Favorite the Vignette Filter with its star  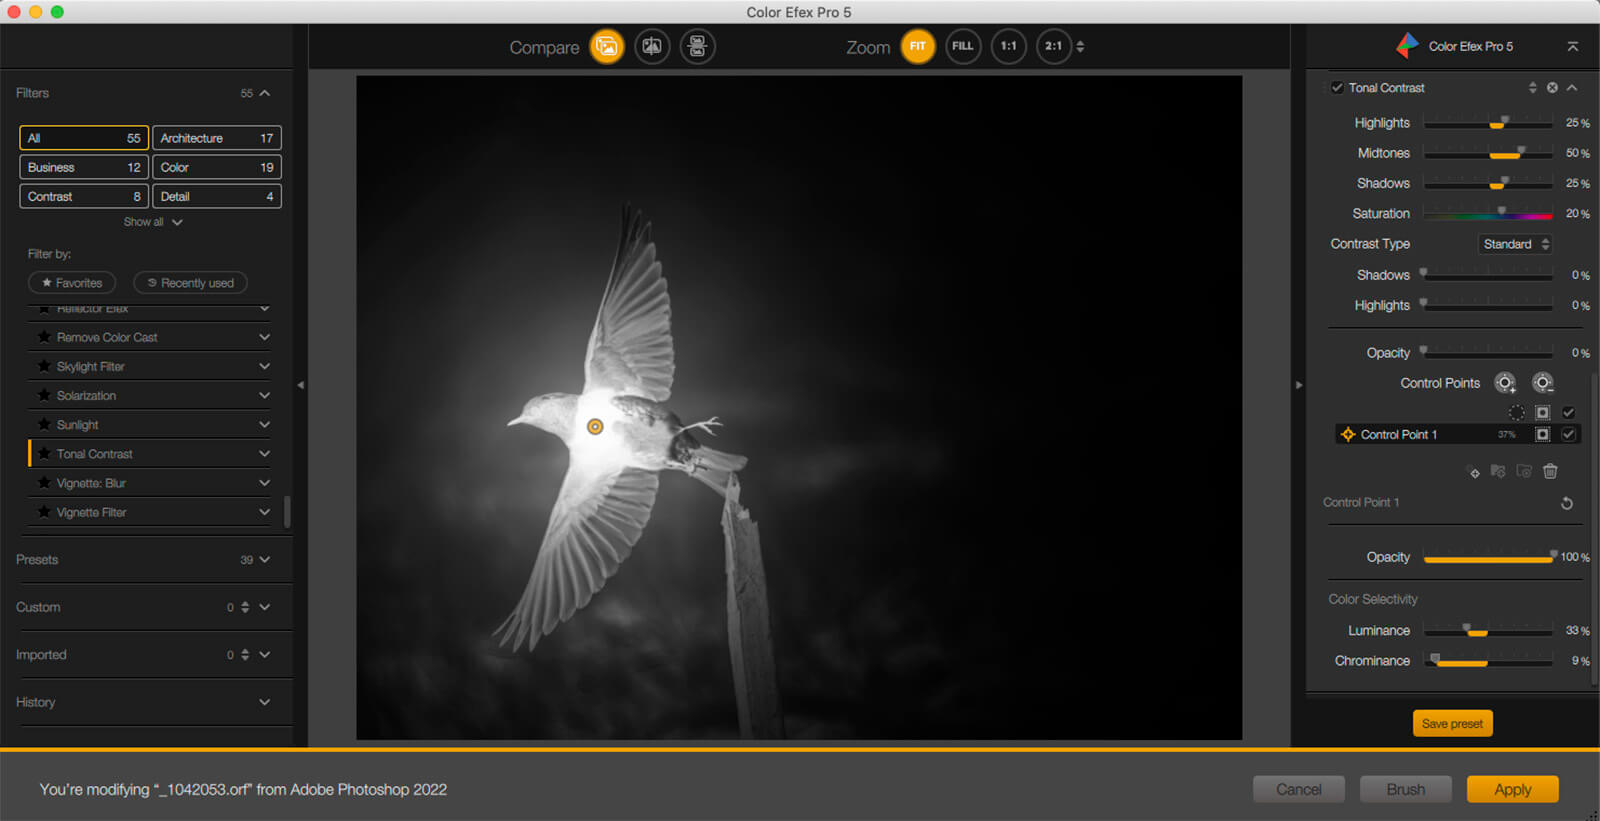[44, 512]
